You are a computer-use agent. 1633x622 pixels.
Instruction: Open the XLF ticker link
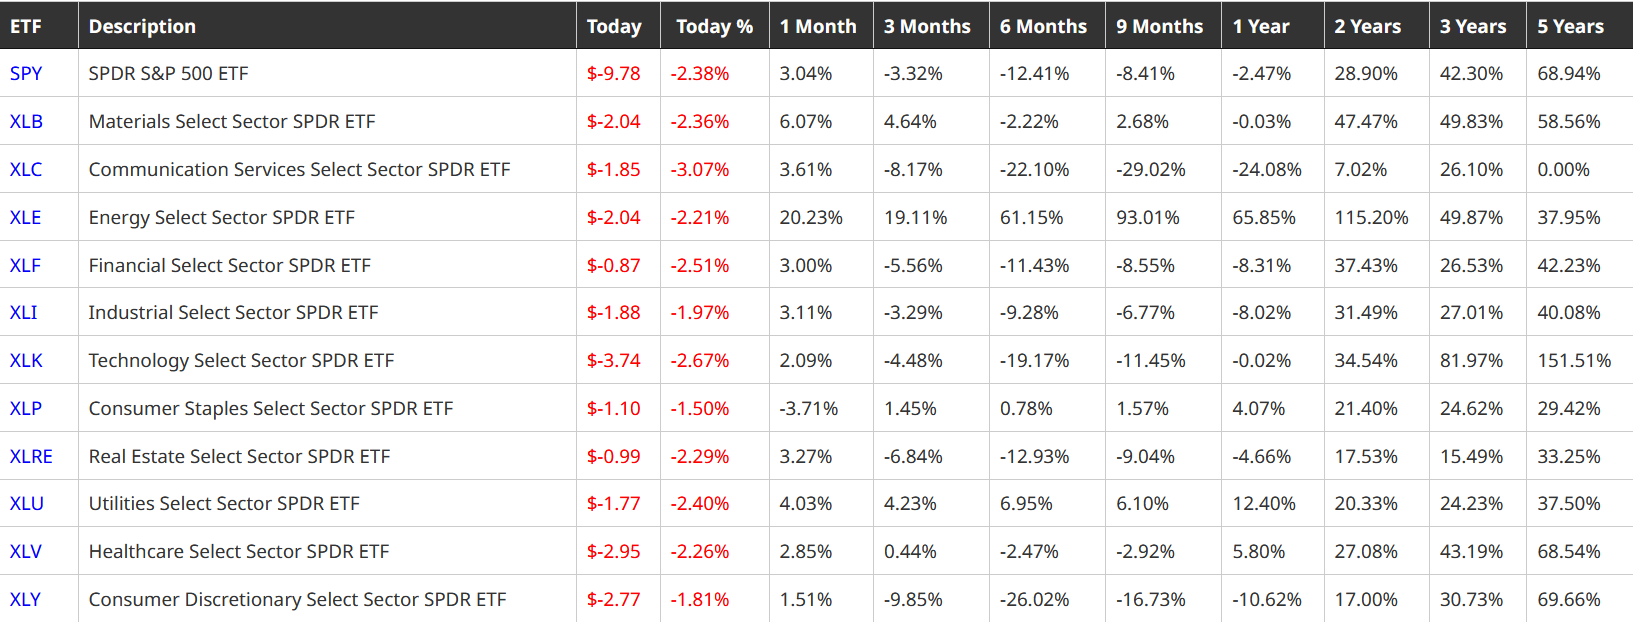point(25,266)
